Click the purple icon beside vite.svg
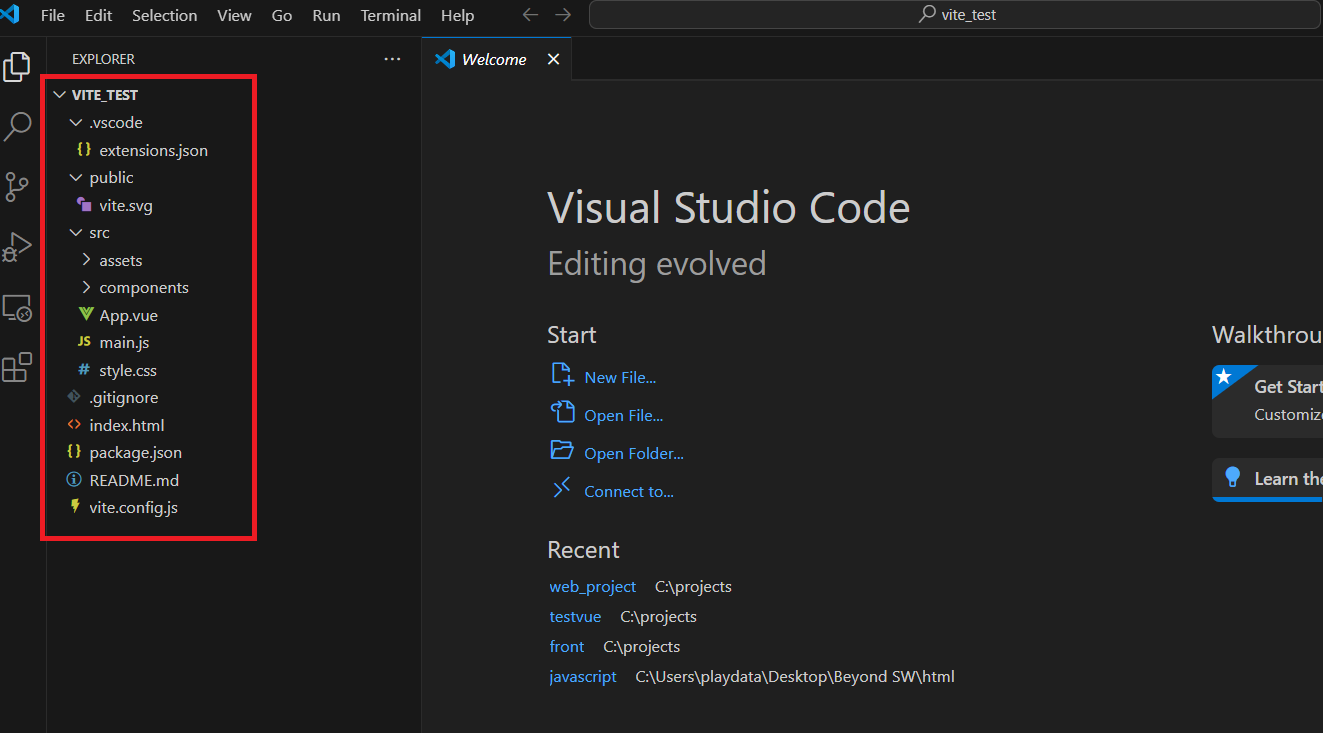This screenshot has height=733, width=1323. [x=84, y=205]
